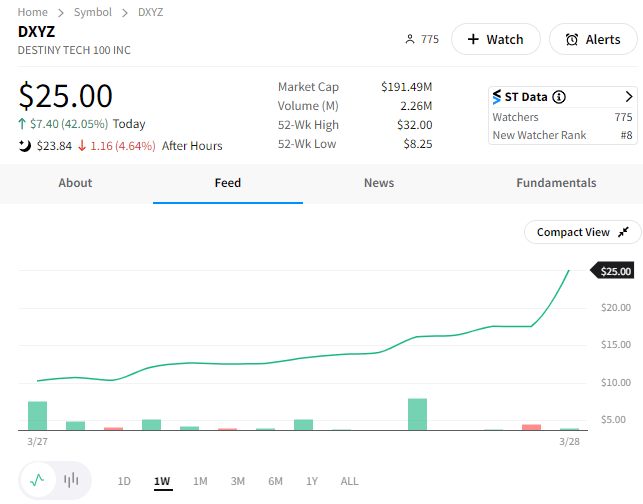Select the 1M time range
Screen dimensions: 643x504
[x=200, y=481]
